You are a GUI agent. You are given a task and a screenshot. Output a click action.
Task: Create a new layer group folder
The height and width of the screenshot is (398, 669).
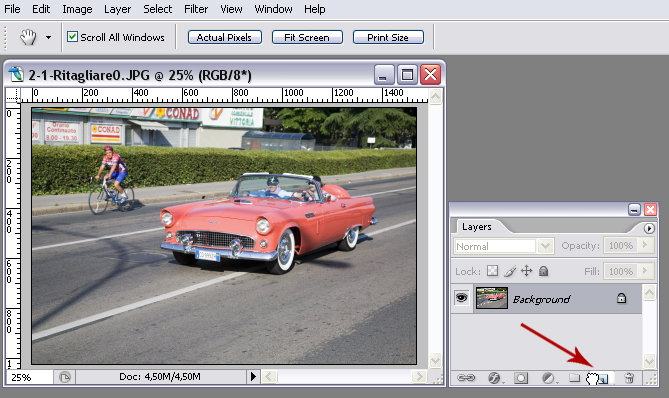click(574, 378)
